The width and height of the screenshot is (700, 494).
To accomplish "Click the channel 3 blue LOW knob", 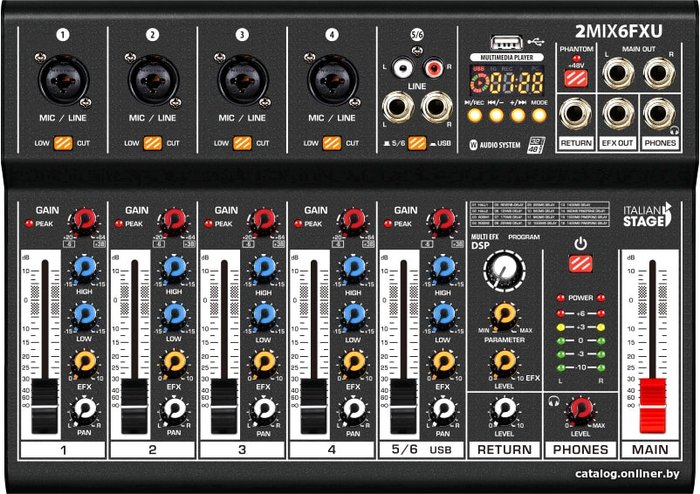I will pos(264,313).
